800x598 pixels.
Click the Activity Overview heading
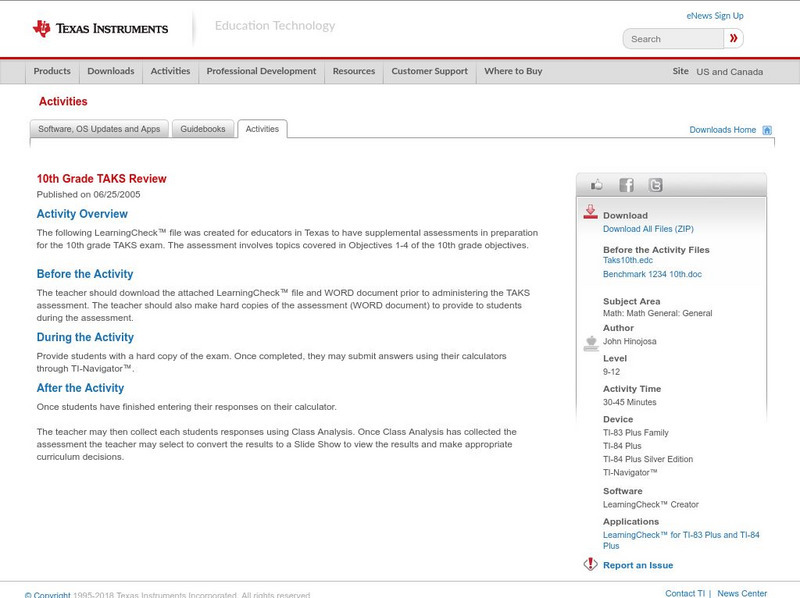pos(82,214)
